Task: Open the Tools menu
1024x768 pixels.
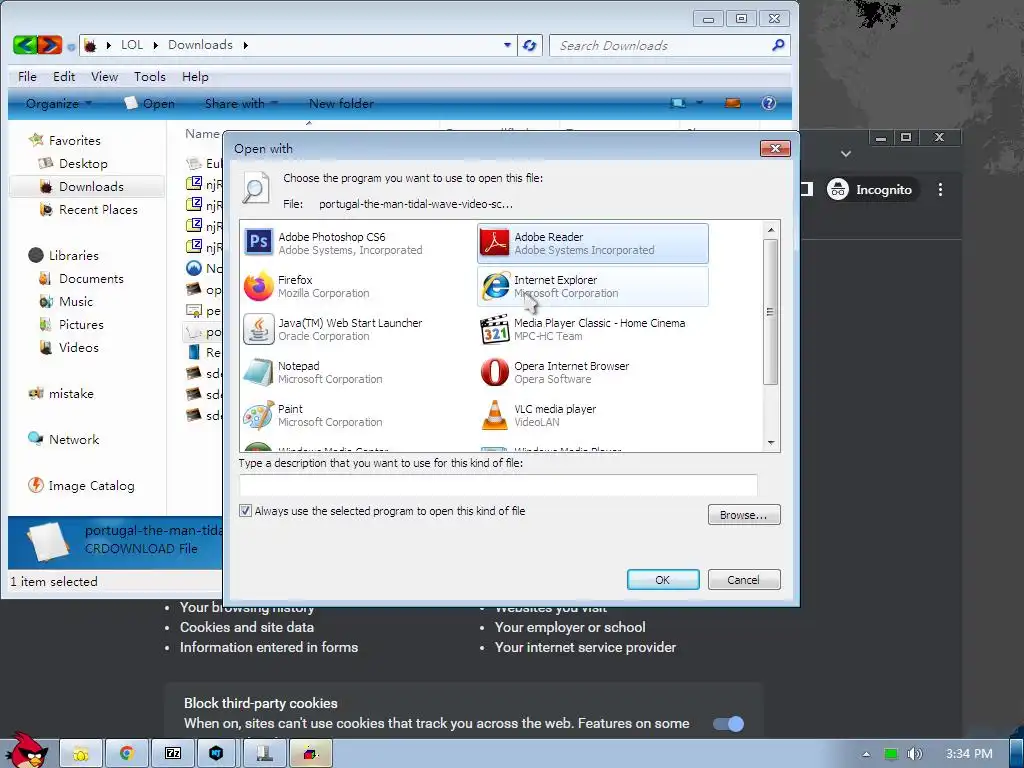Action: (x=150, y=76)
